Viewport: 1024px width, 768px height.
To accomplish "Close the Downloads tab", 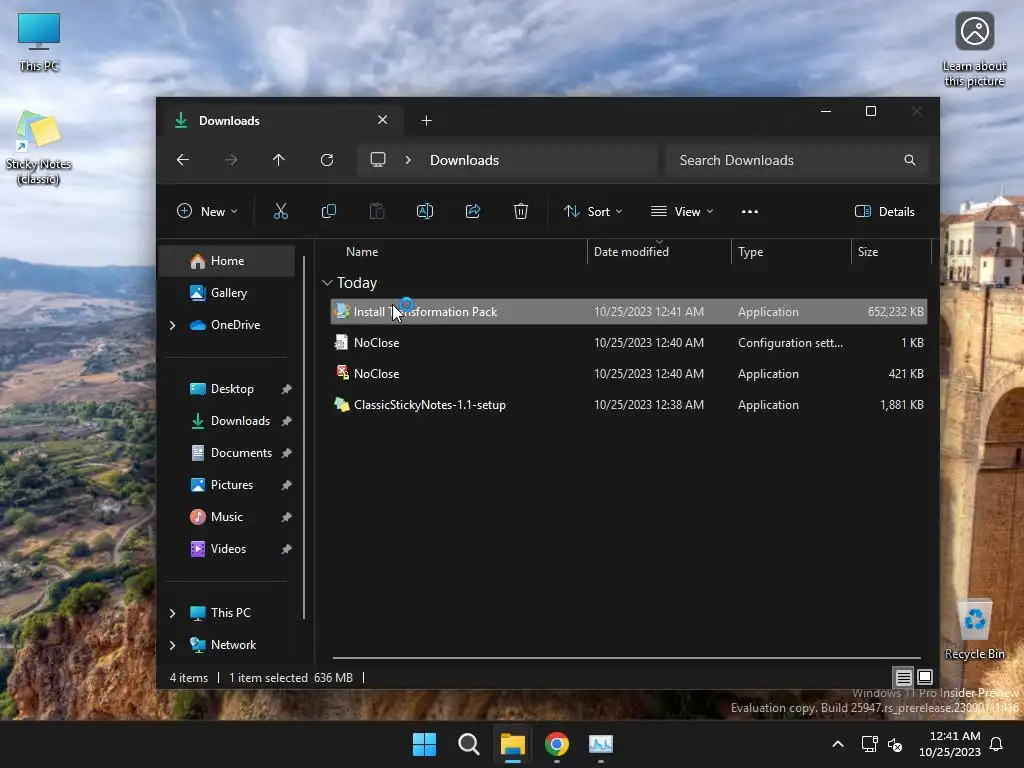I will click(x=383, y=120).
